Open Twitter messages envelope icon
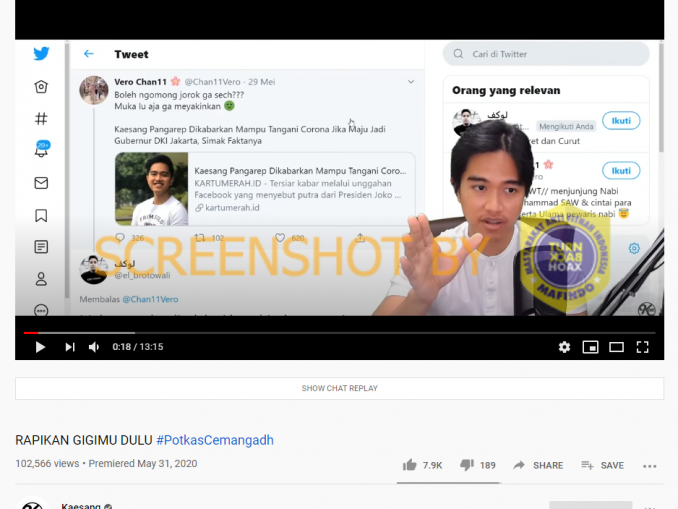 [41, 182]
